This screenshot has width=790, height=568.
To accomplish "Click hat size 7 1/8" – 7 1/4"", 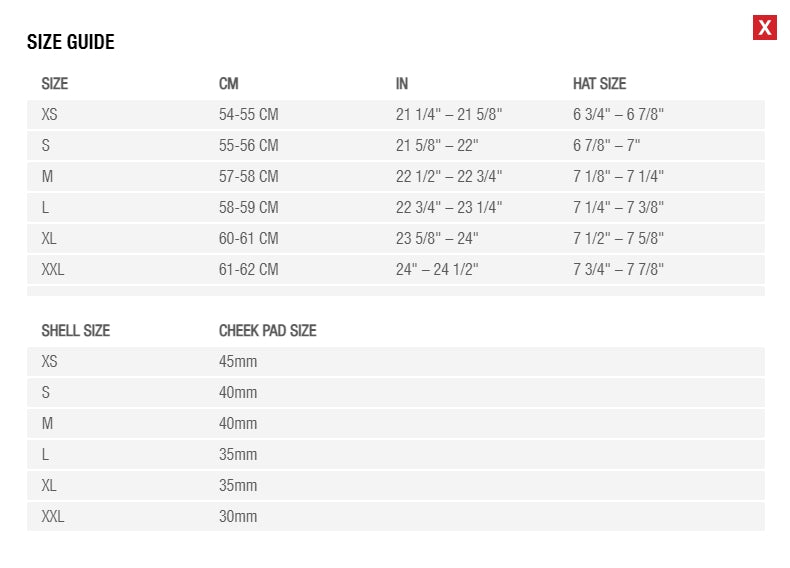I will (618, 177).
